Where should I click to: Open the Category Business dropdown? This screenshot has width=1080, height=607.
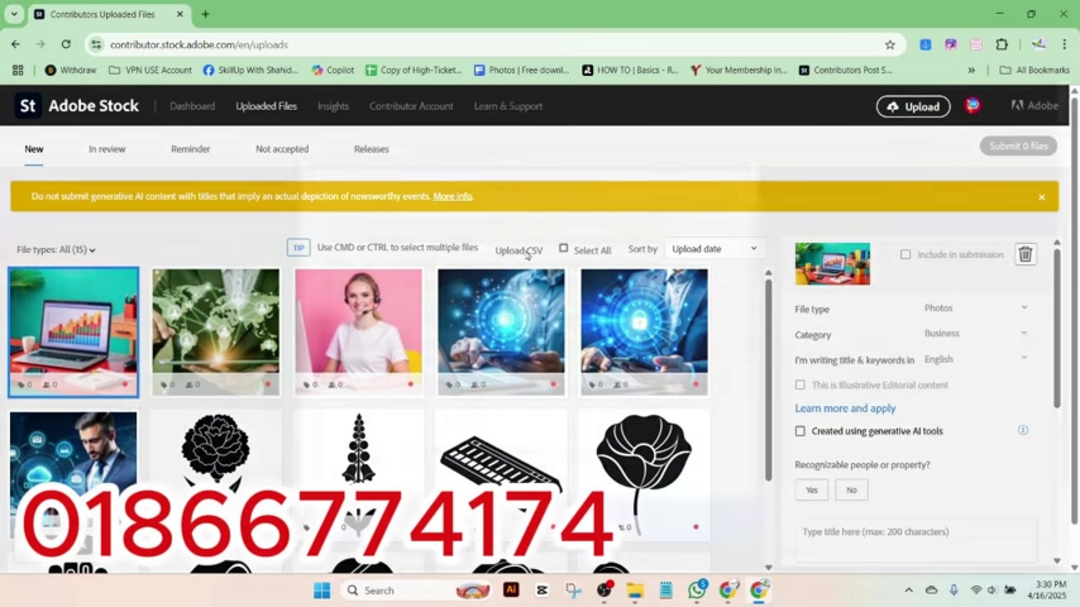975,334
